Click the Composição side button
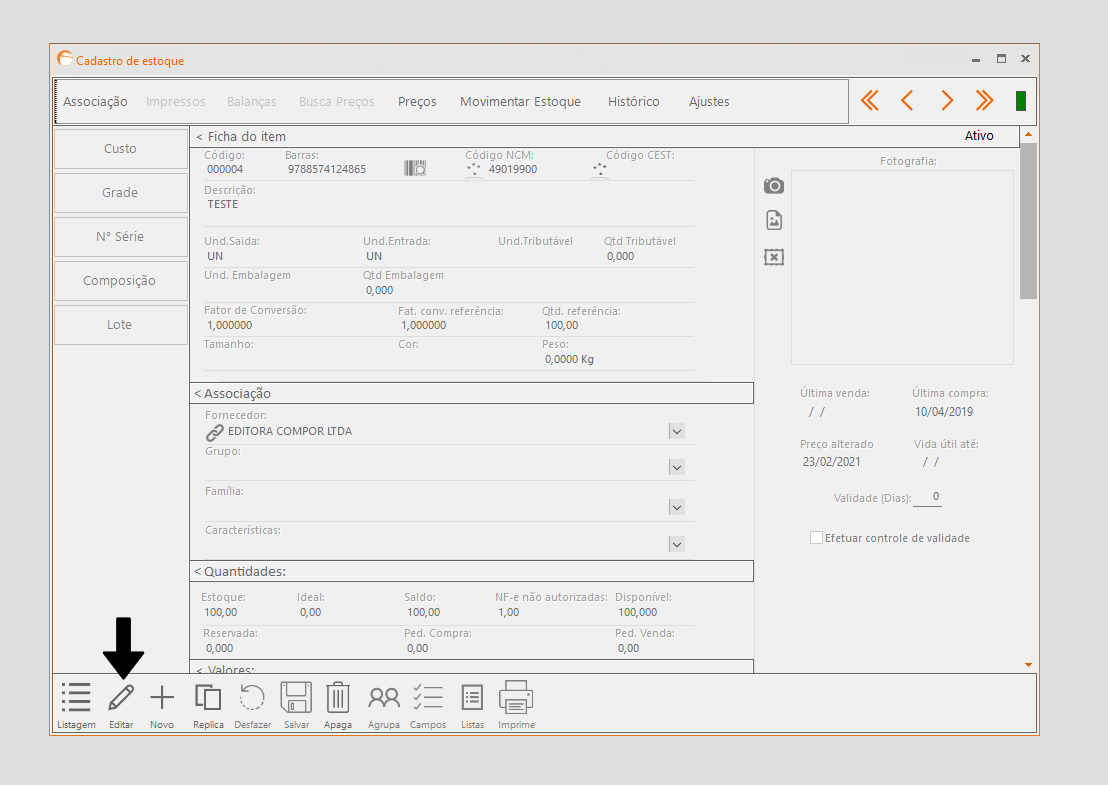The width and height of the screenshot is (1108, 785). point(120,281)
